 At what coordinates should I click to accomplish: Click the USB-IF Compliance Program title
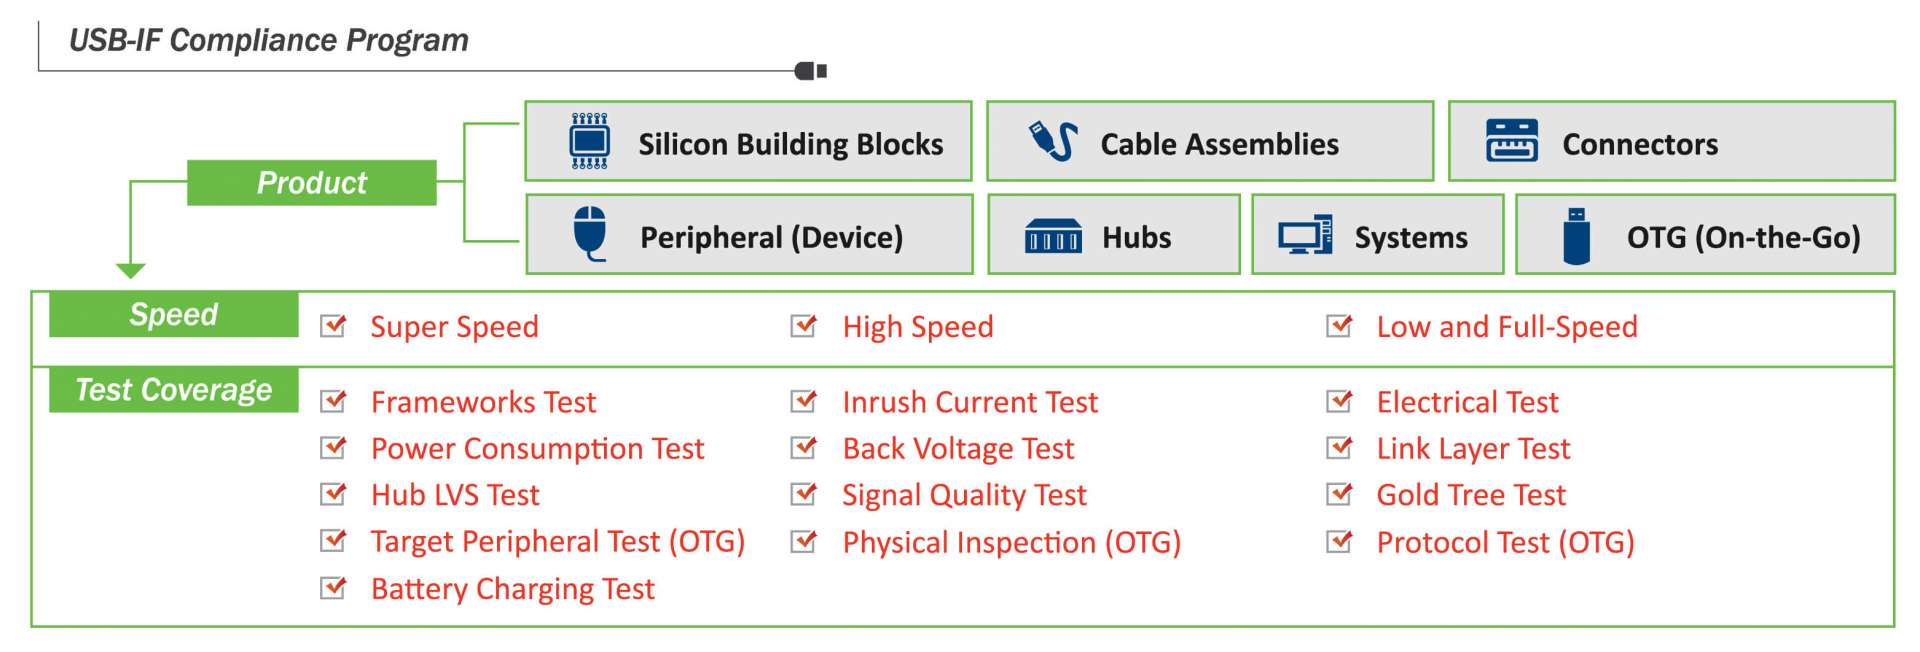click(x=269, y=40)
